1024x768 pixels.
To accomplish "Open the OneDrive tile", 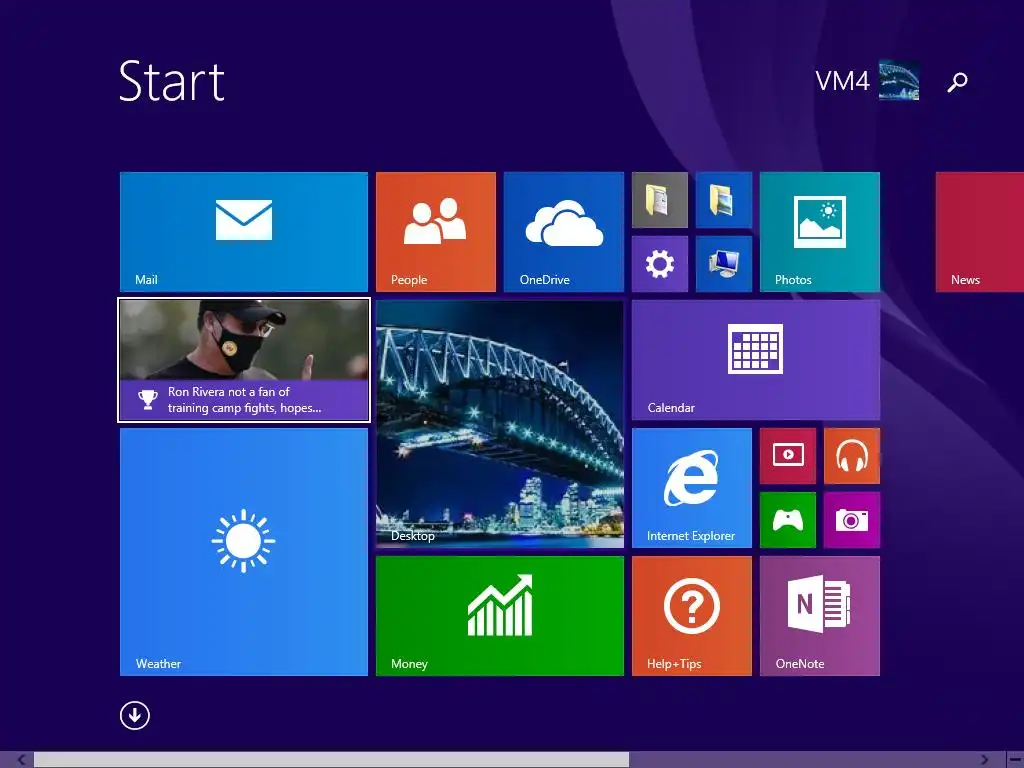I will tap(564, 232).
